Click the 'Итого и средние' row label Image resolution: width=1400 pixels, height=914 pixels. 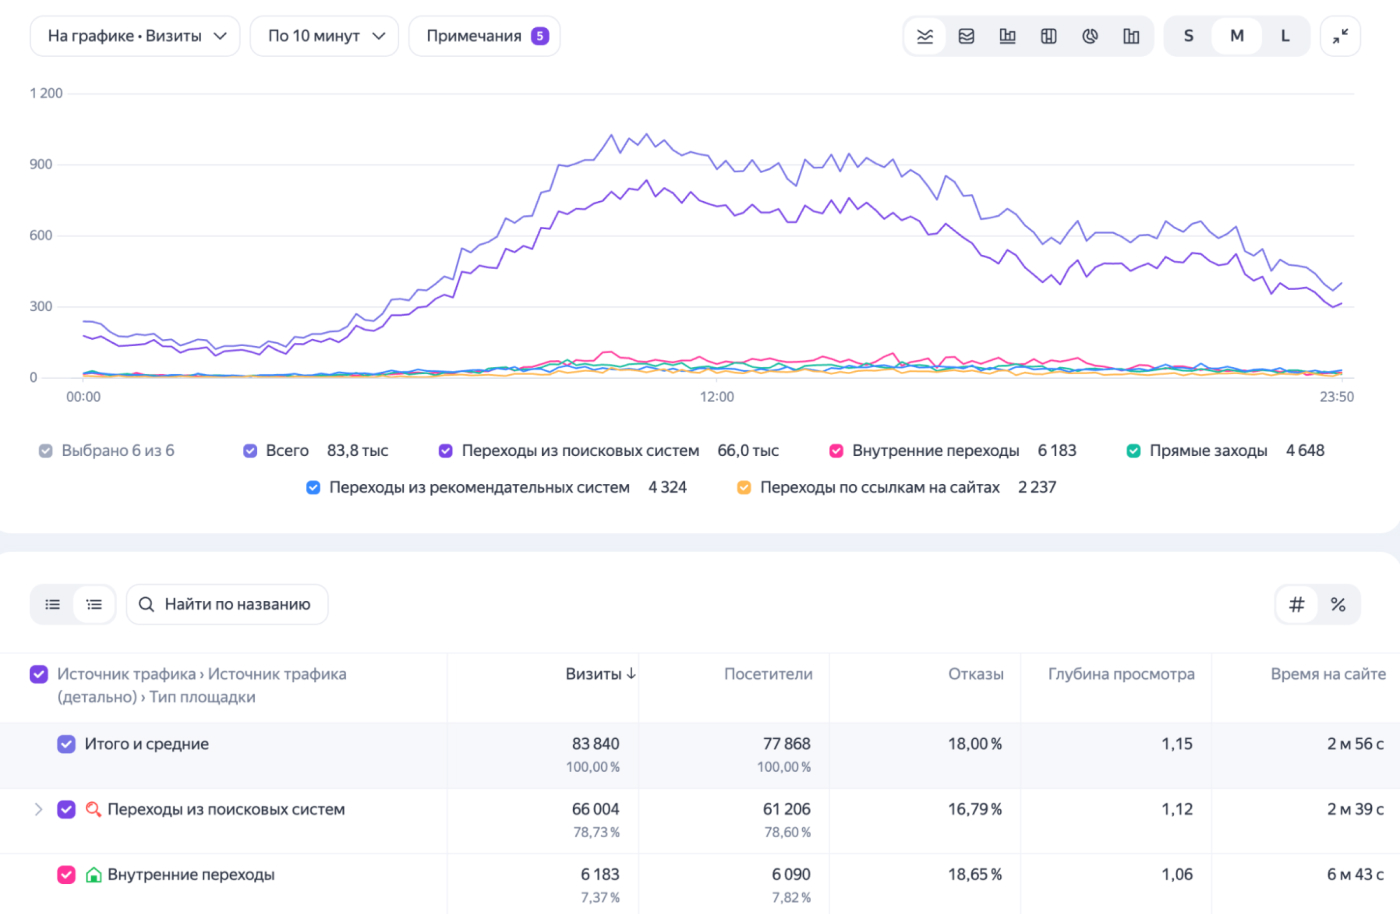pyautogui.click(x=147, y=744)
